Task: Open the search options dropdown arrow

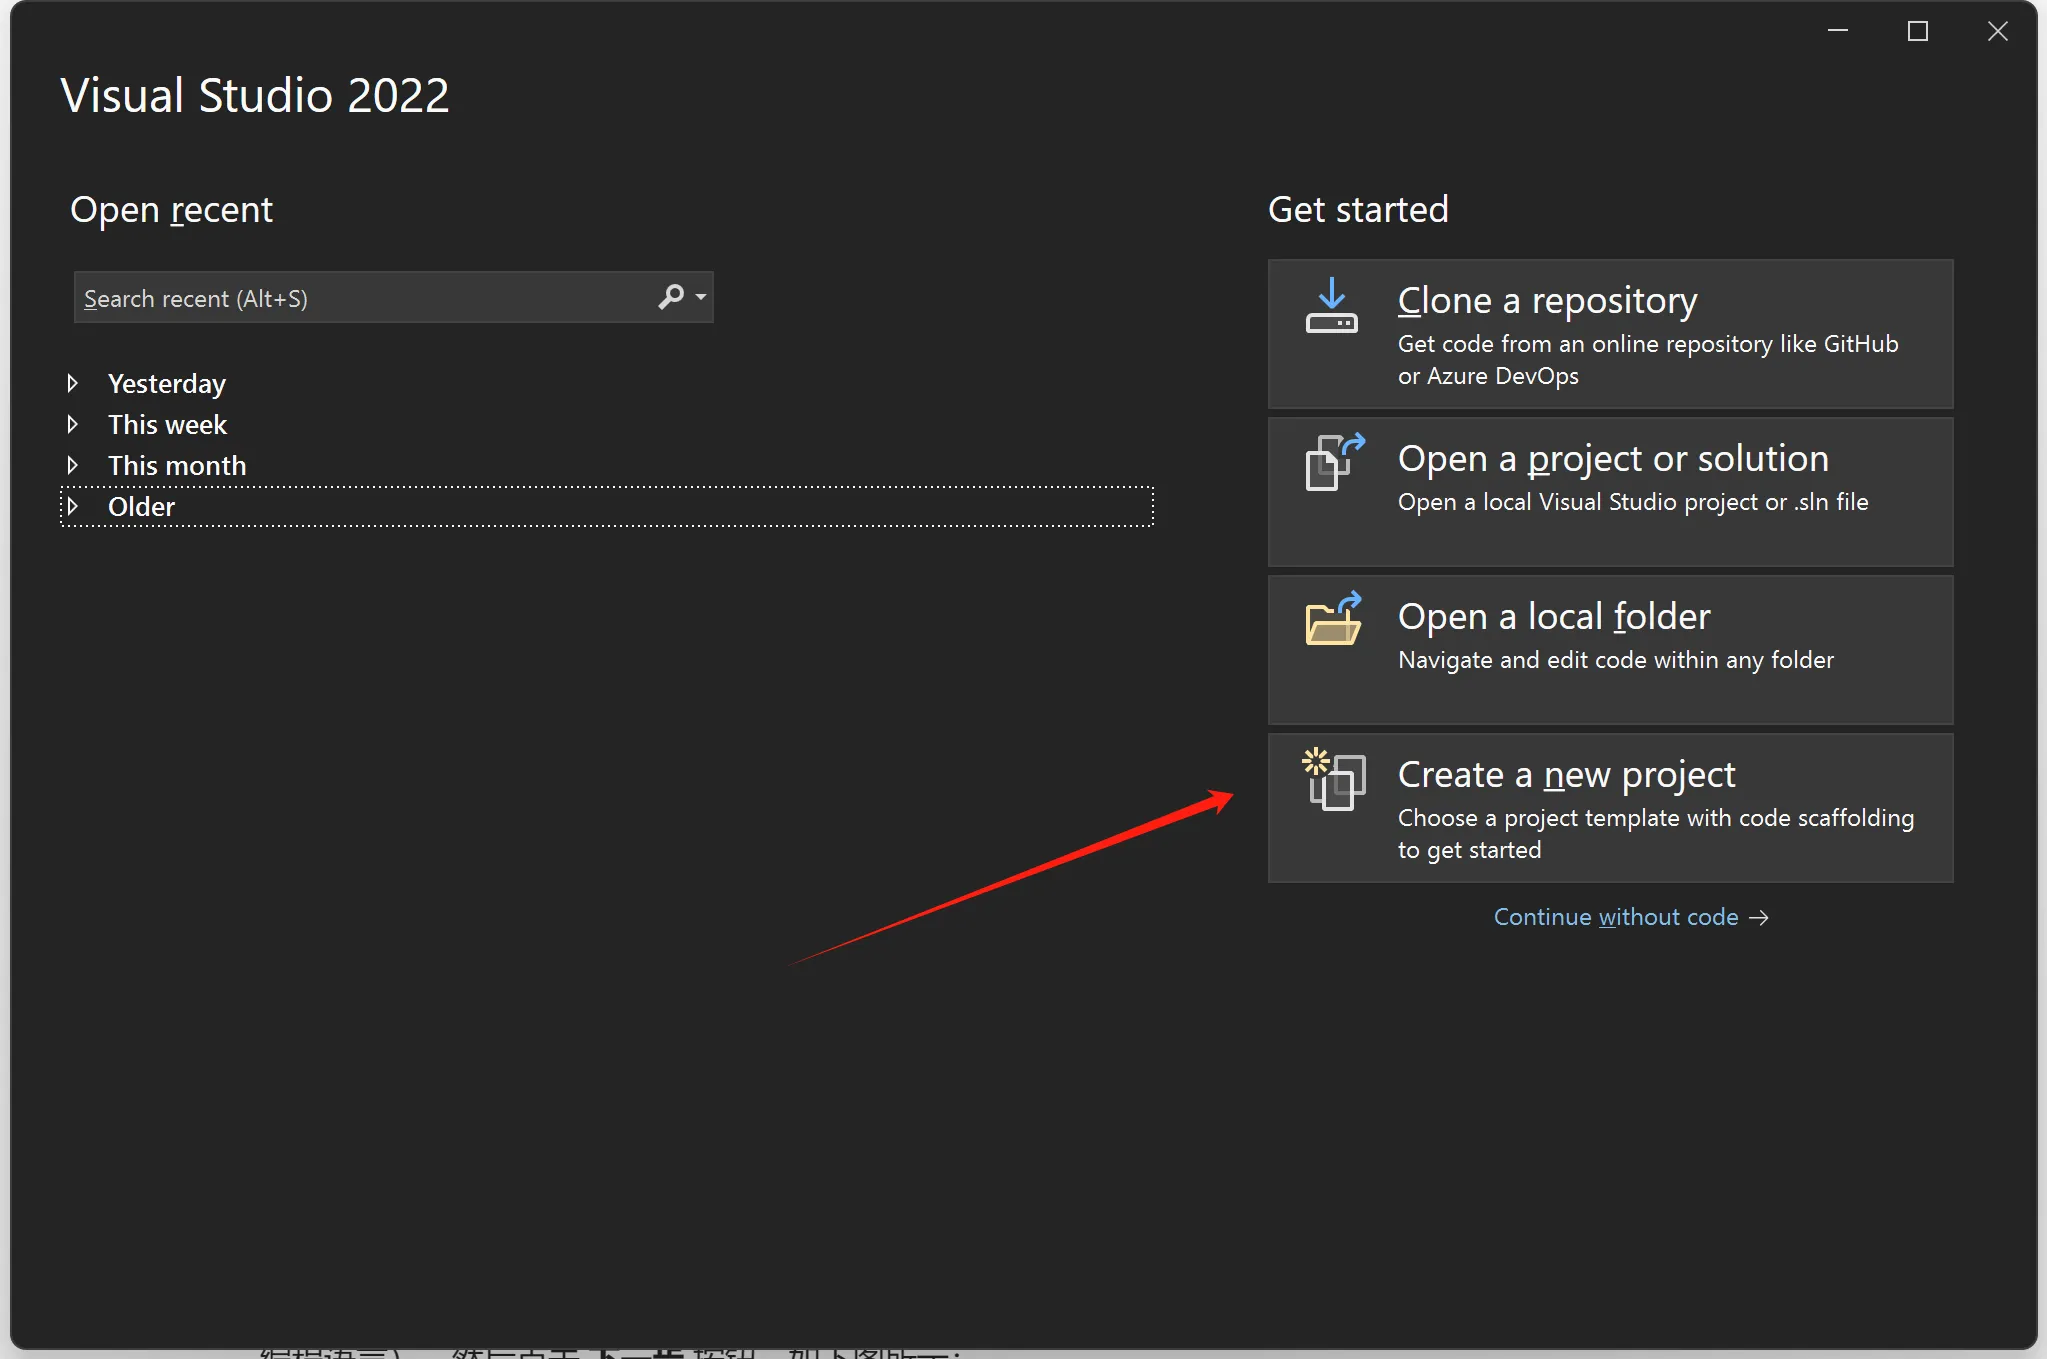Action: click(x=701, y=297)
